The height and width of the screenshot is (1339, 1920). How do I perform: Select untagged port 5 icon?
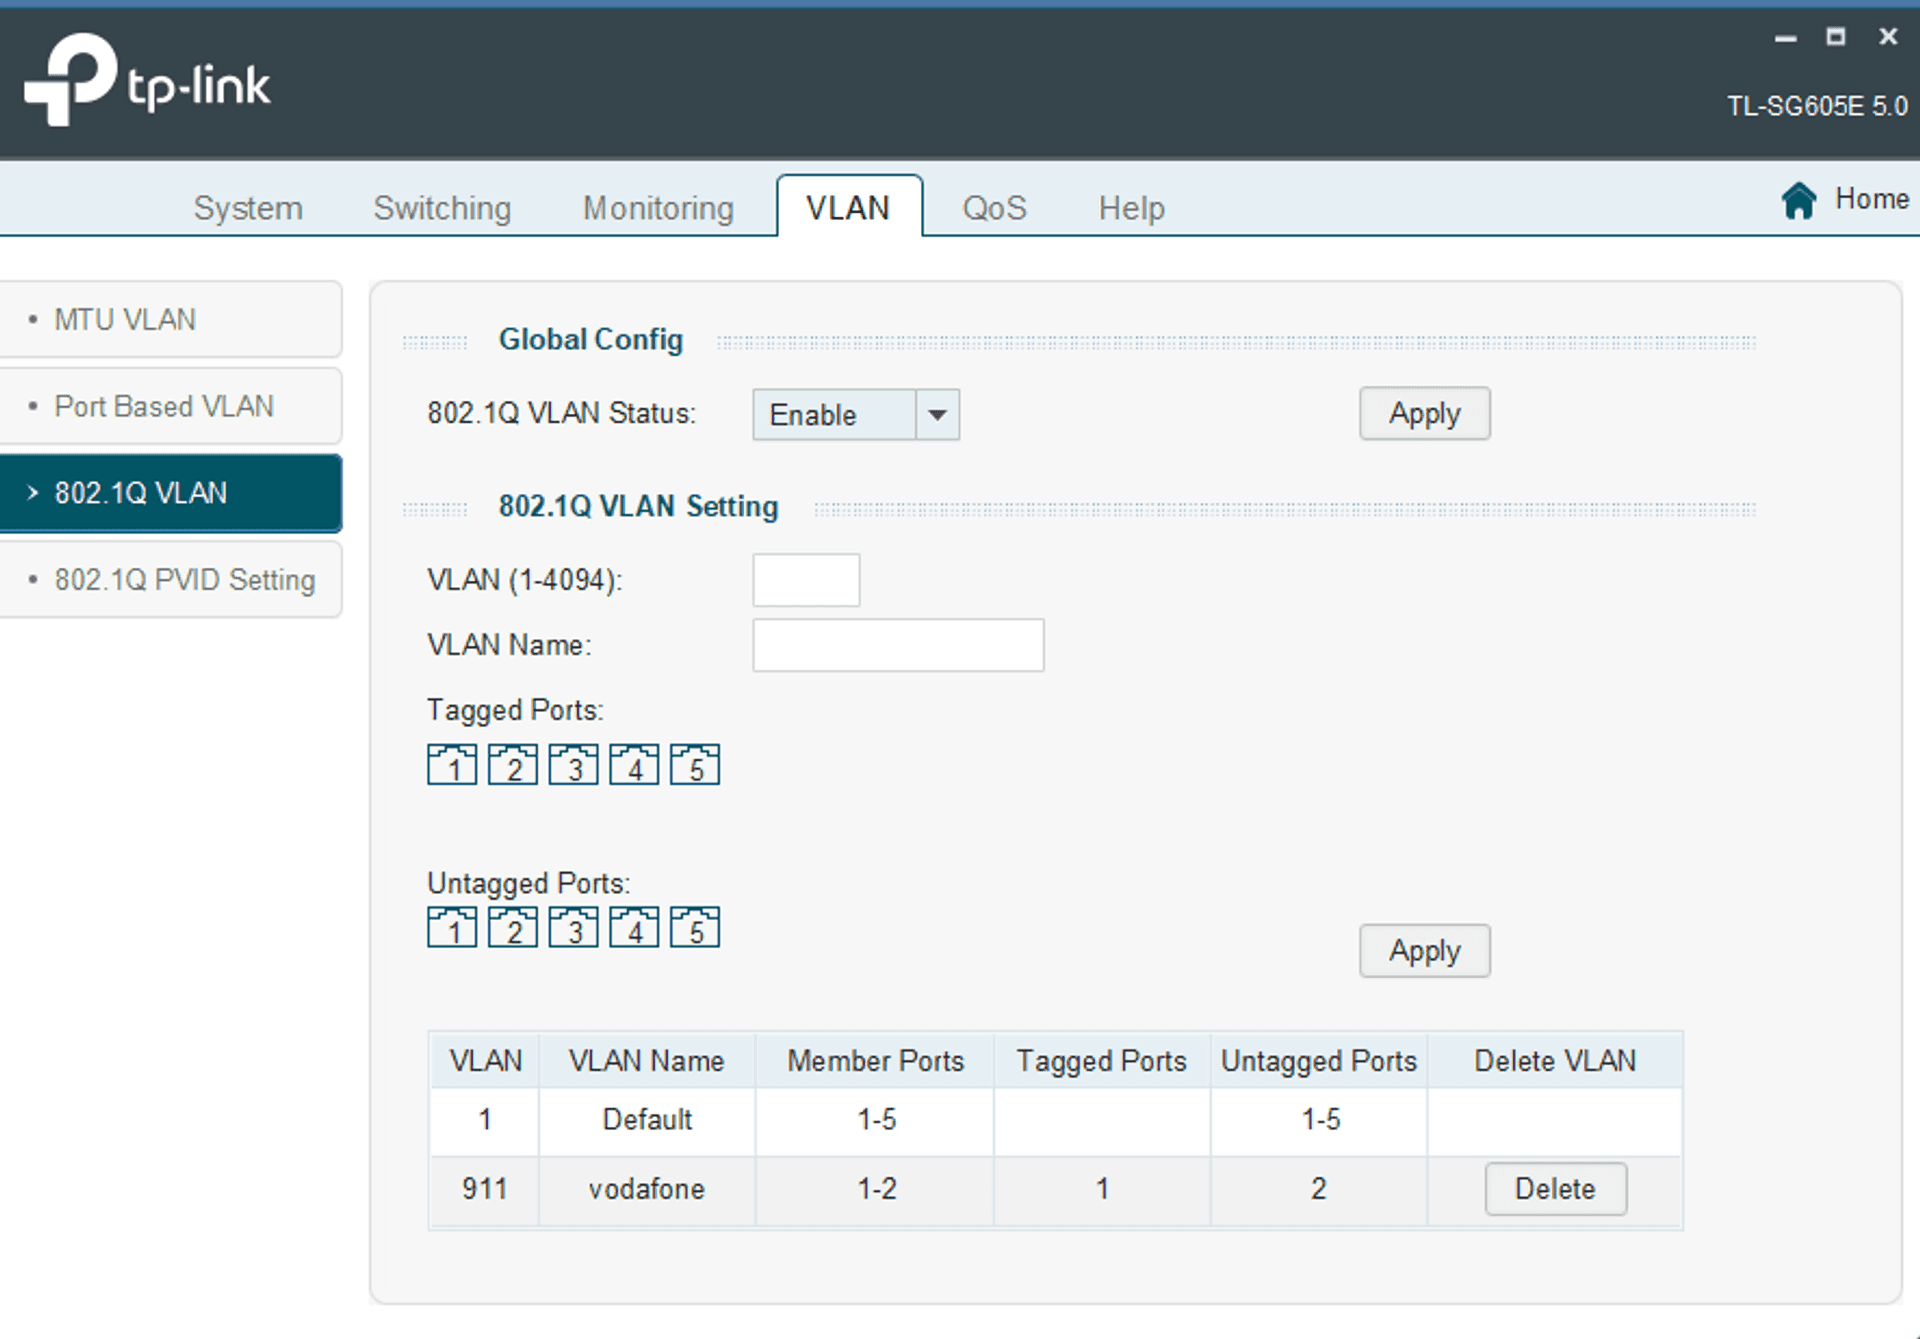[x=695, y=927]
